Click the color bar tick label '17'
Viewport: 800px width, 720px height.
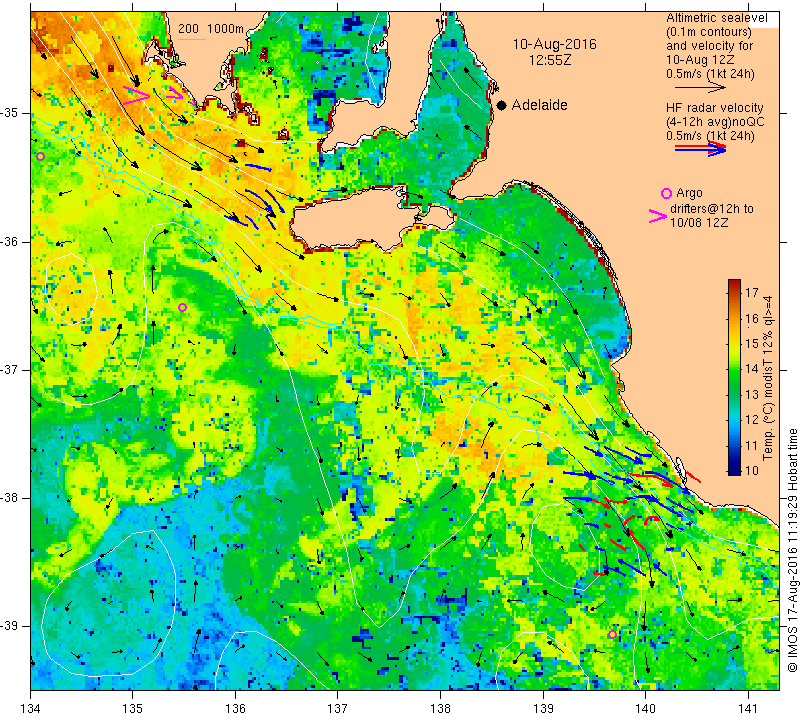[752, 292]
